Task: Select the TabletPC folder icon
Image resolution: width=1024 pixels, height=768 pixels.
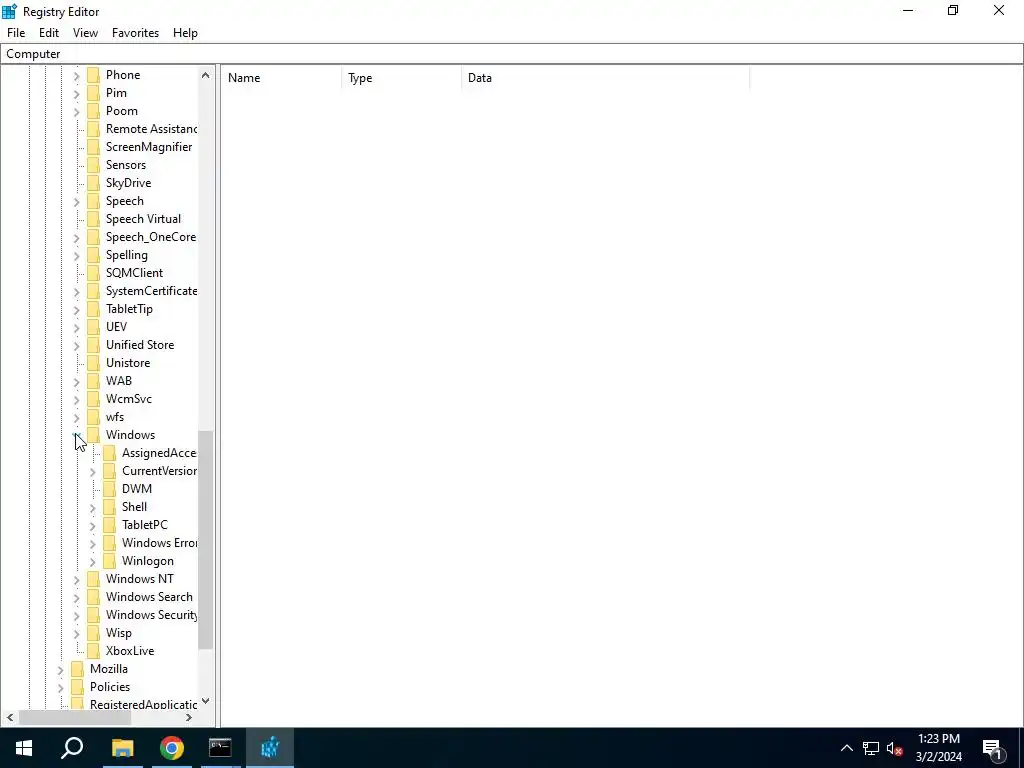Action: tap(110, 525)
